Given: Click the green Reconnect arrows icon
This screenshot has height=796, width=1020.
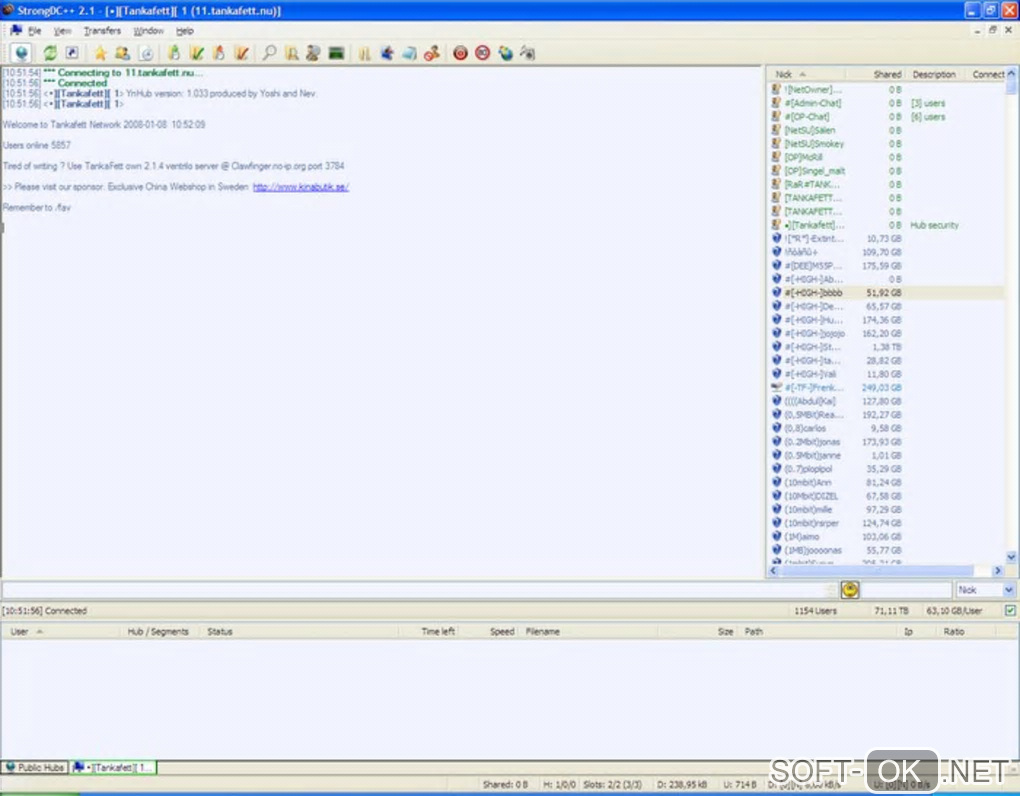Looking at the screenshot, I should click(50, 53).
